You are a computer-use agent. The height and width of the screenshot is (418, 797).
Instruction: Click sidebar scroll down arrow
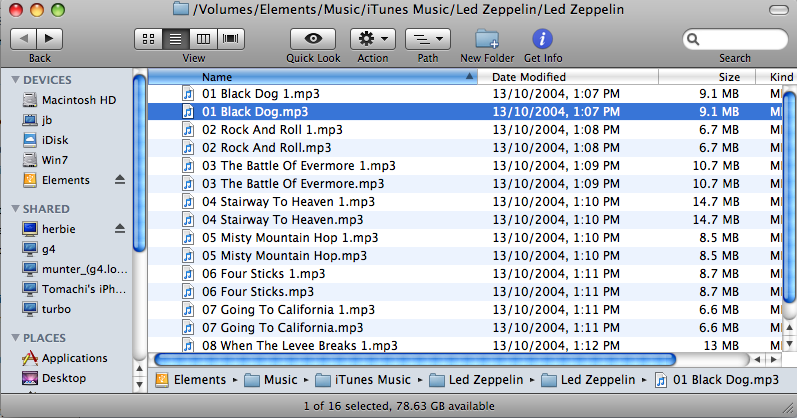tap(139, 384)
